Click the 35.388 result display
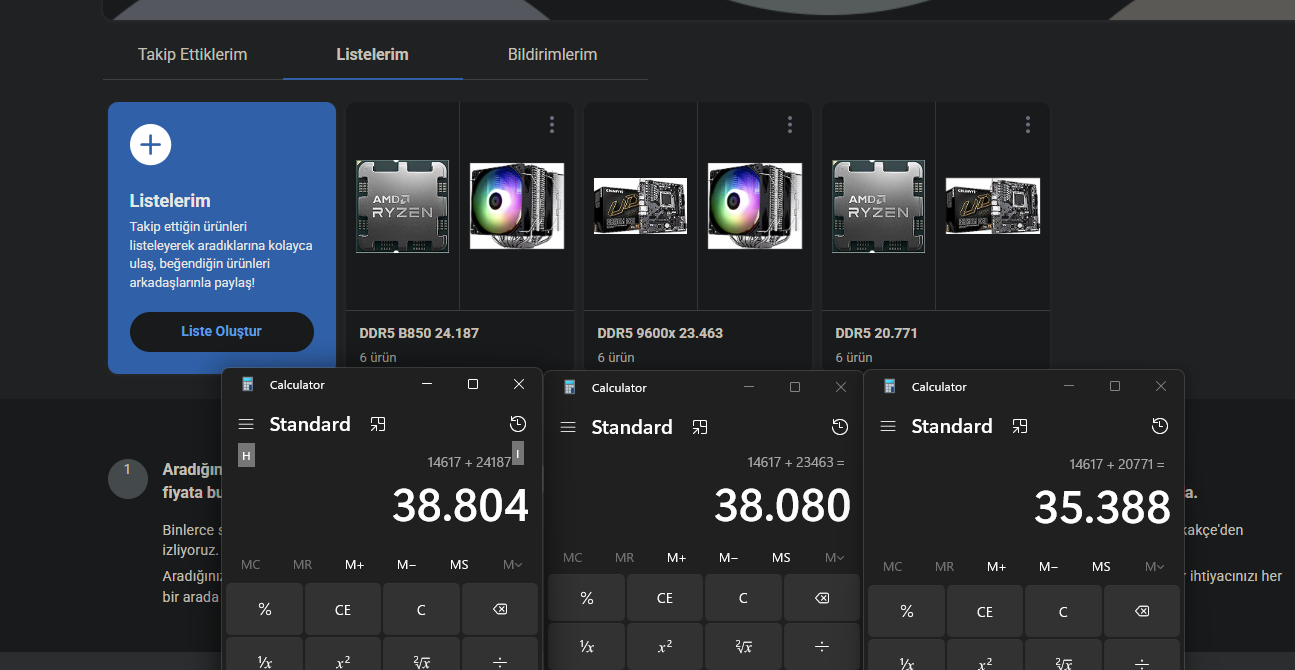This screenshot has width=1295, height=670. point(1102,508)
